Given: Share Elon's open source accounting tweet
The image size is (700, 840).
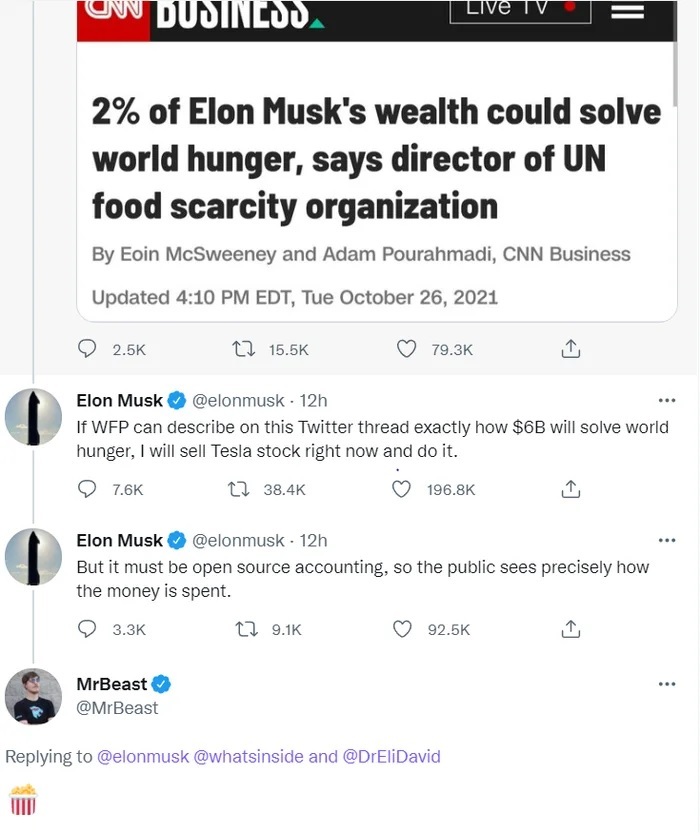Looking at the screenshot, I should tap(571, 629).
